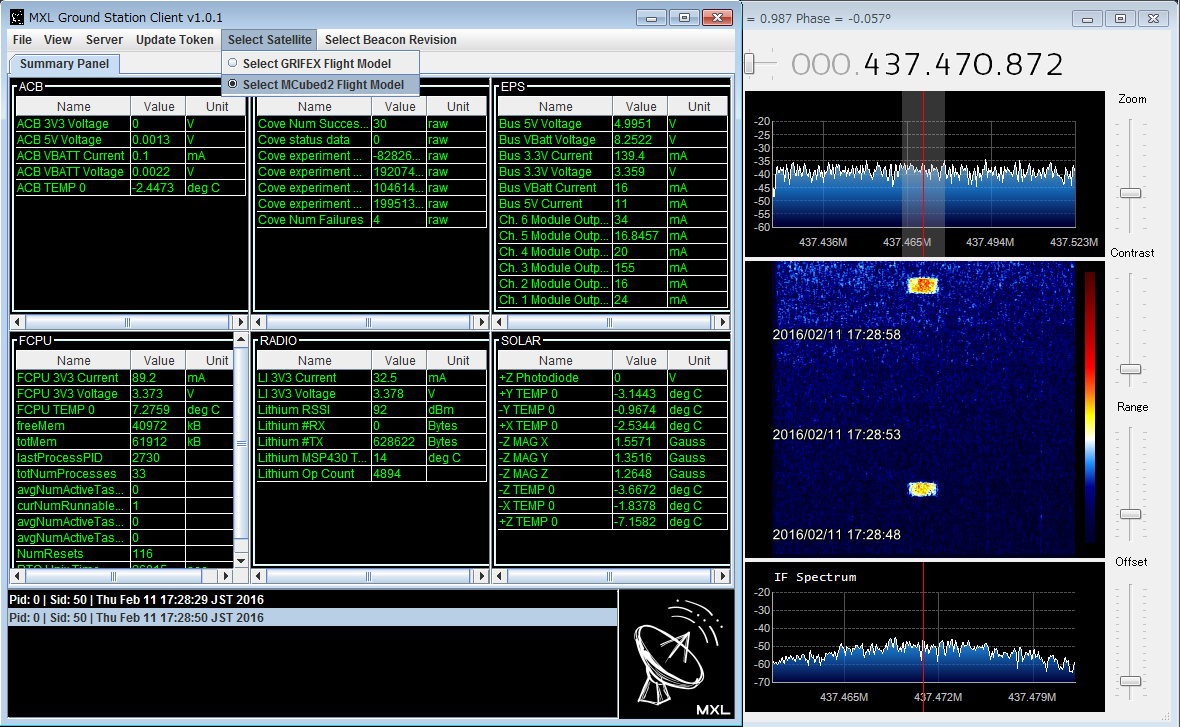Image resolution: width=1180 pixels, height=727 pixels.
Task: Select the +Z Photodiode row
Action: point(613,378)
